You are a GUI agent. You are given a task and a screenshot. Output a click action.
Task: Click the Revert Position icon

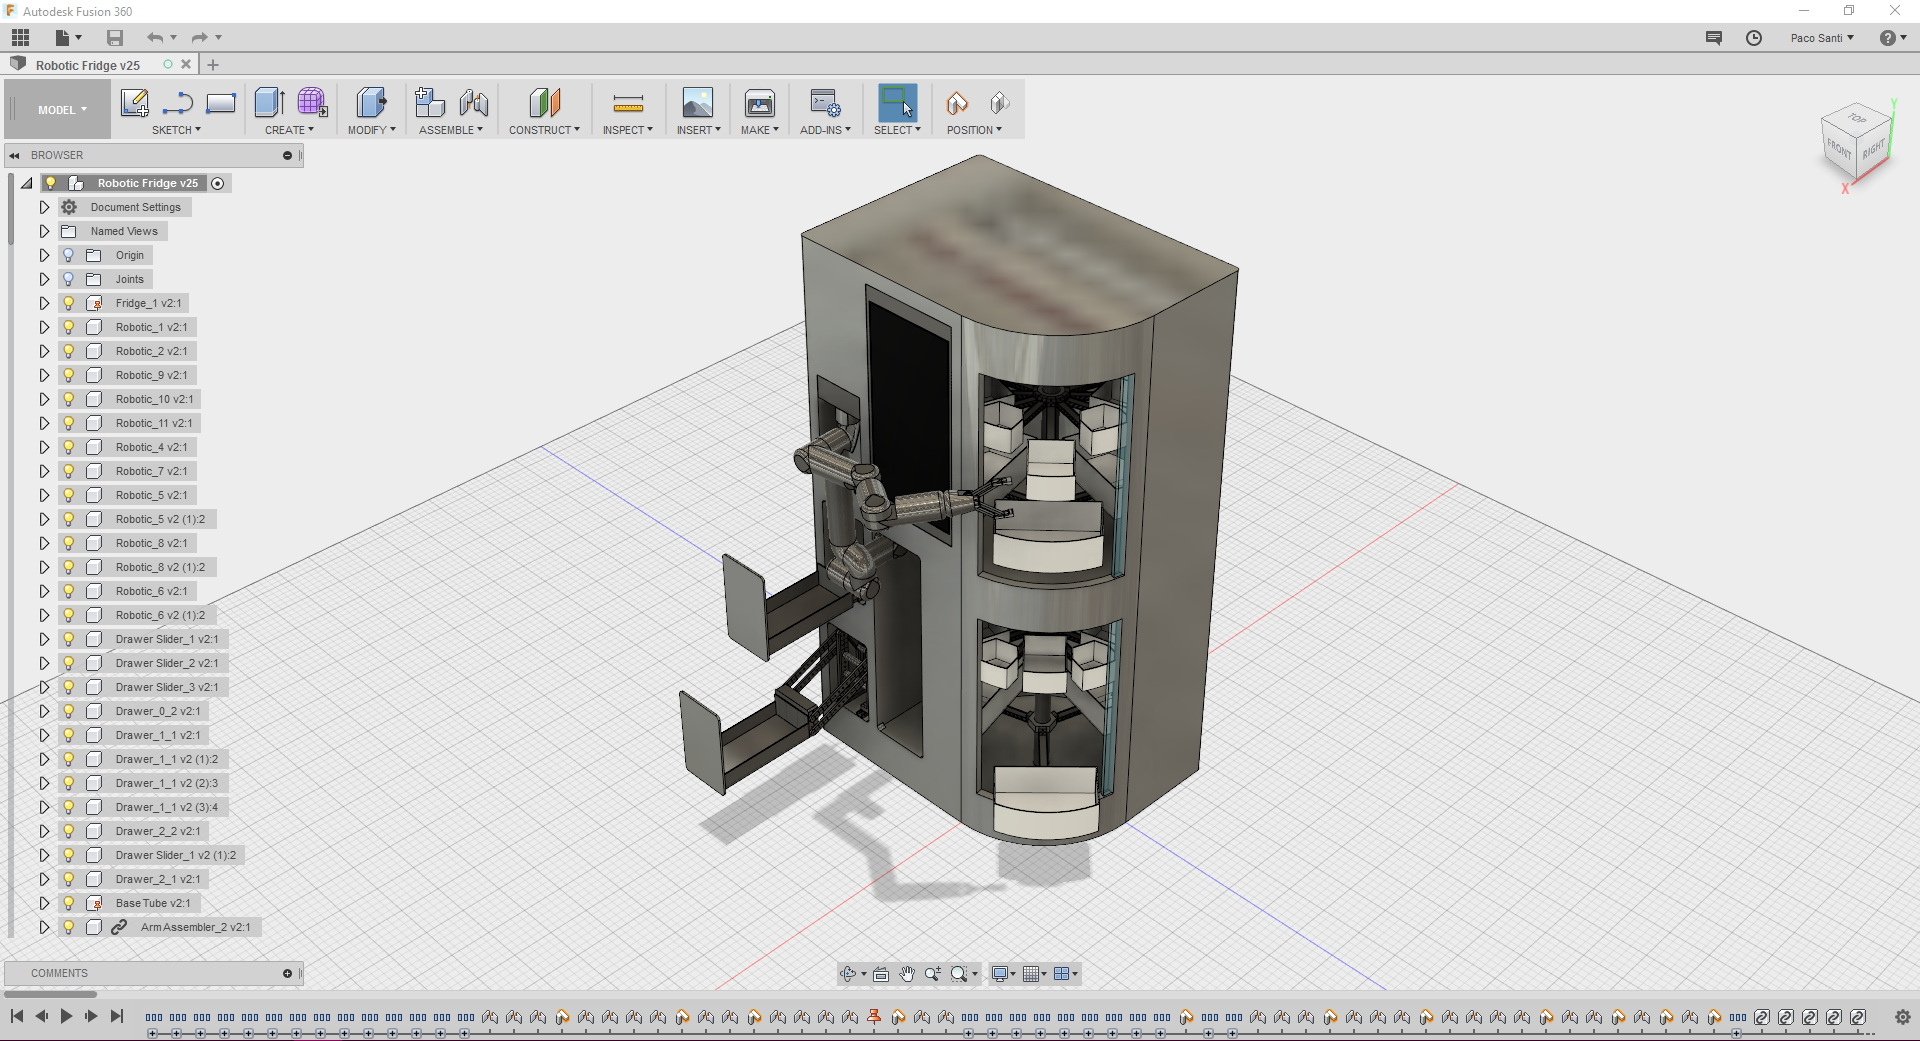point(999,103)
